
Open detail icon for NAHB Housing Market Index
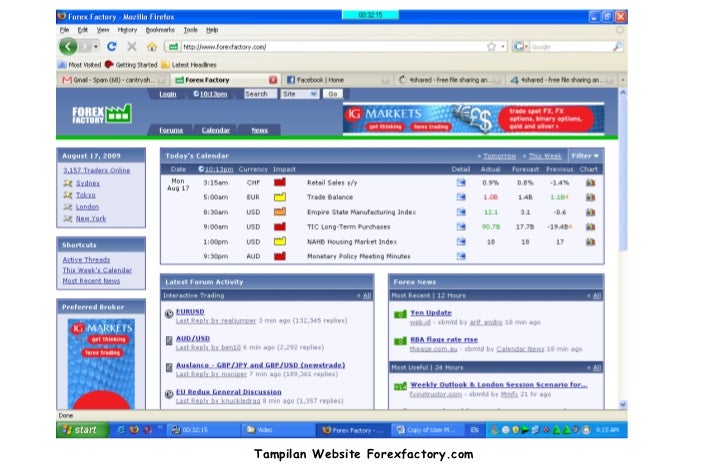(461, 241)
